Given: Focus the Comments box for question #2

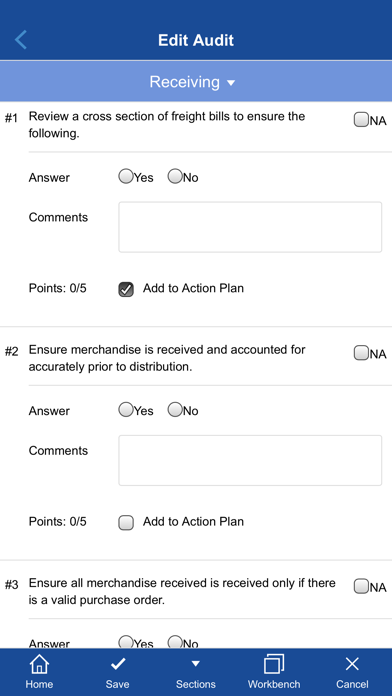Looking at the screenshot, I should 250,460.
